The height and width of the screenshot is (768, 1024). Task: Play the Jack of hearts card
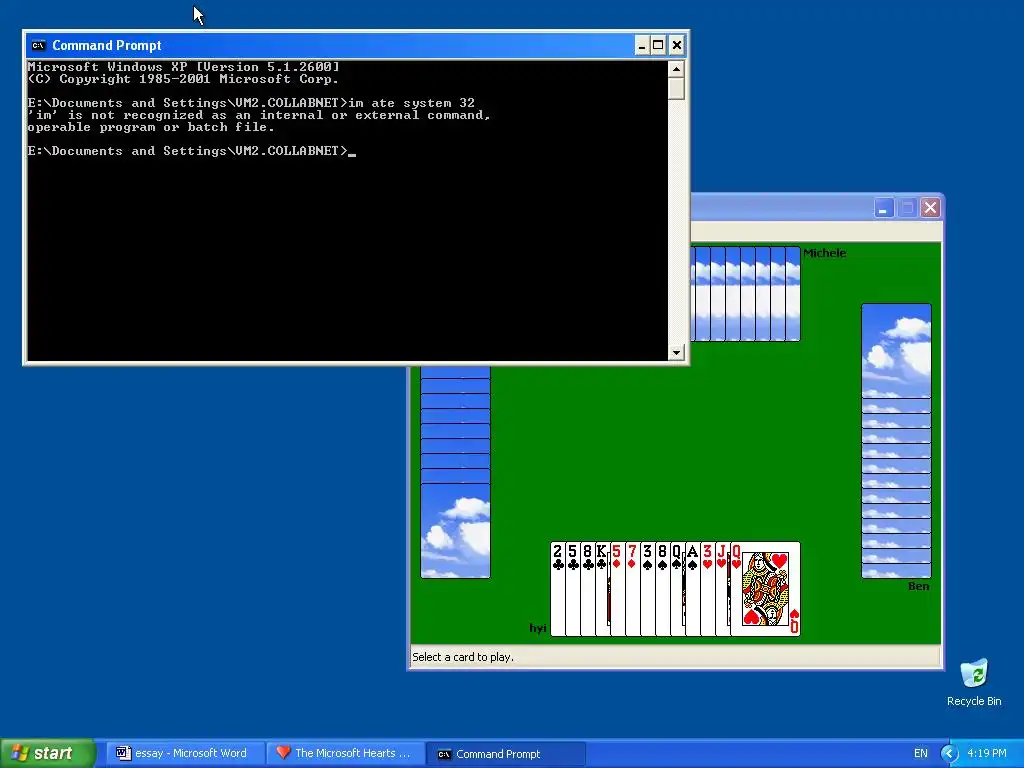[x=722, y=588]
